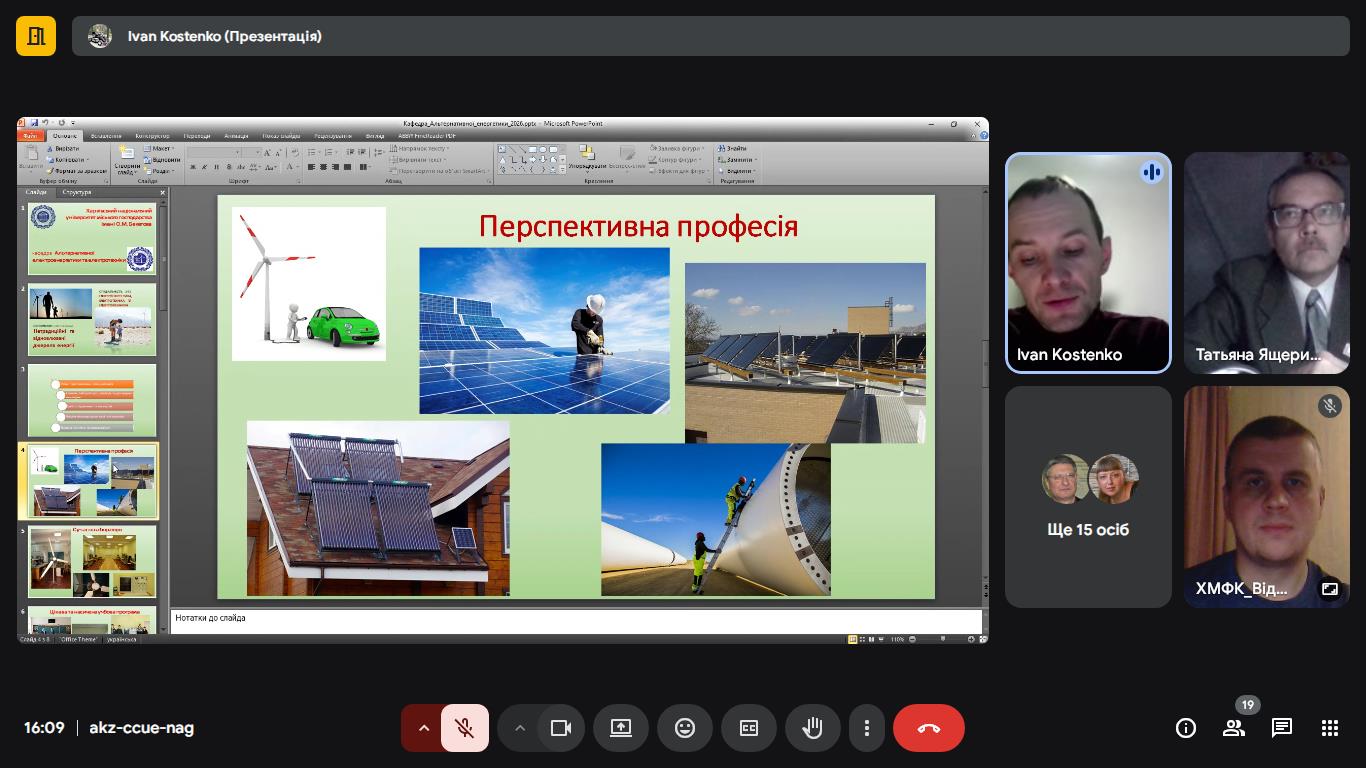Click the speaking indicator on Ivan Kostenko's tile
The height and width of the screenshot is (768, 1366).
click(x=1151, y=172)
